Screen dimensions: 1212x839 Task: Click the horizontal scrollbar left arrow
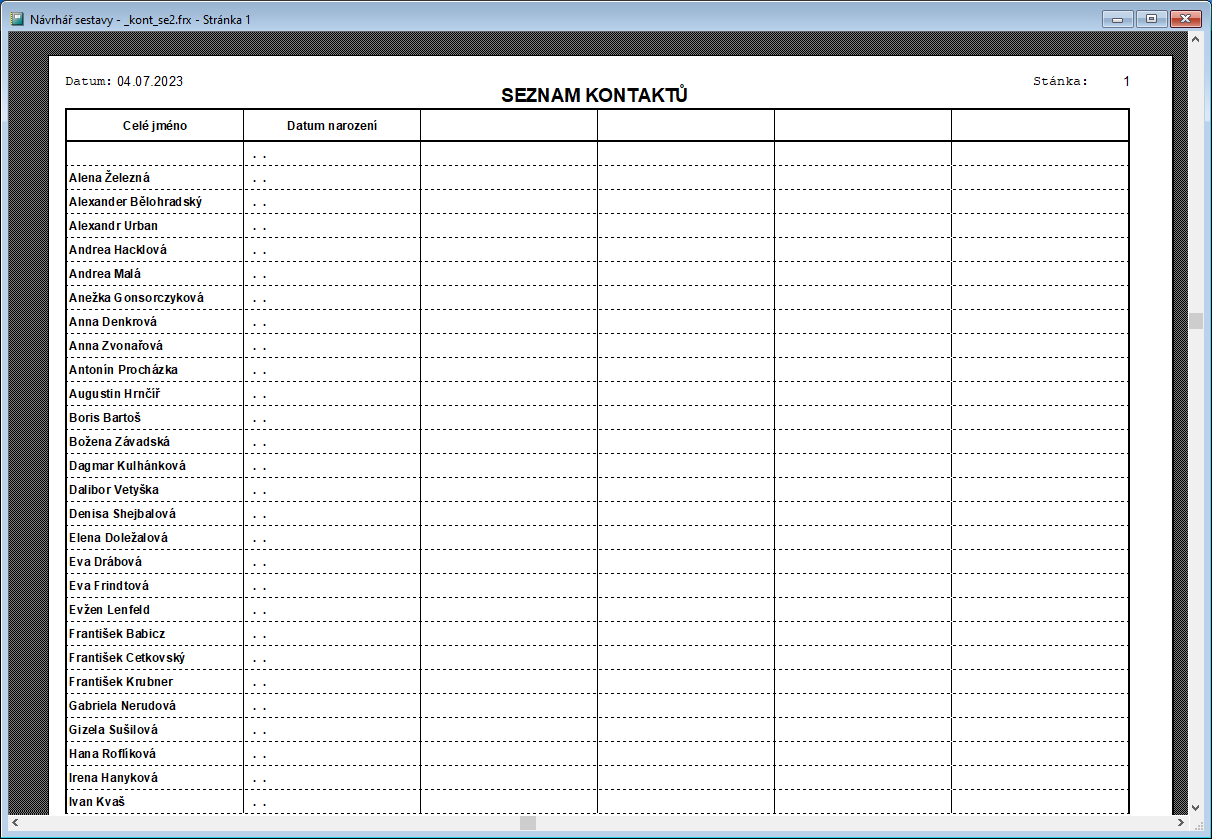[15, 823]
